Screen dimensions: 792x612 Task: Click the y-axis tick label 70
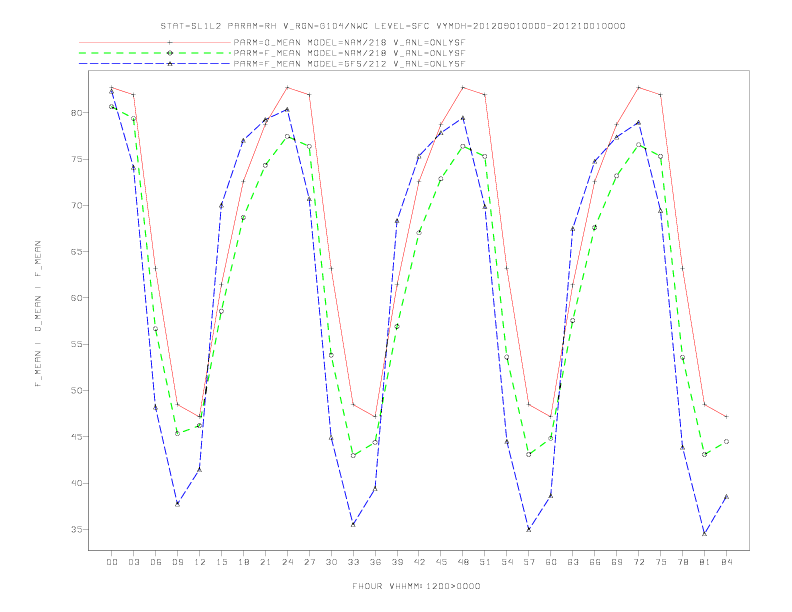tap(76, 206)
